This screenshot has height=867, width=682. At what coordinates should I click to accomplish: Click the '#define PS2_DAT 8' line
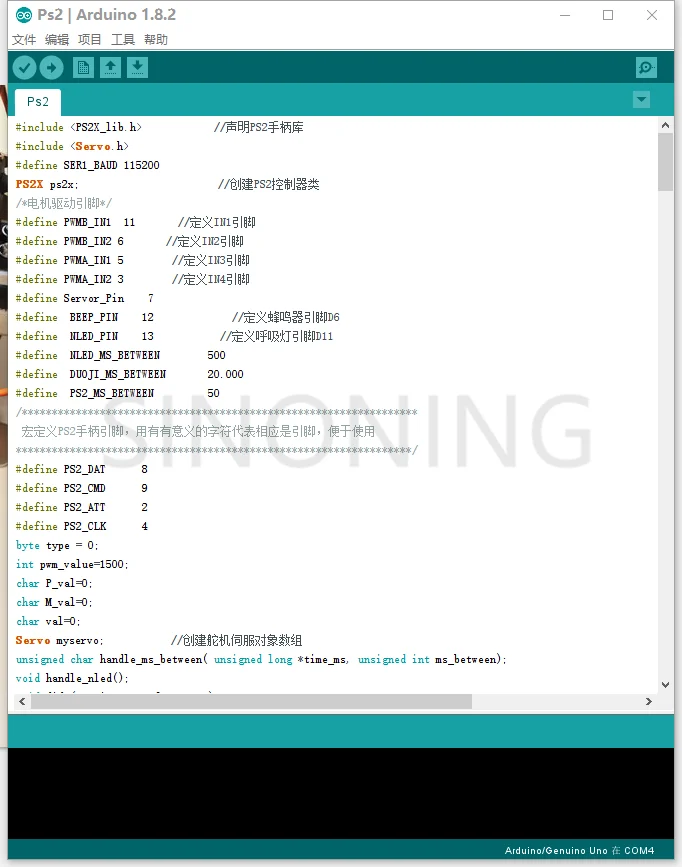point(82,469)
